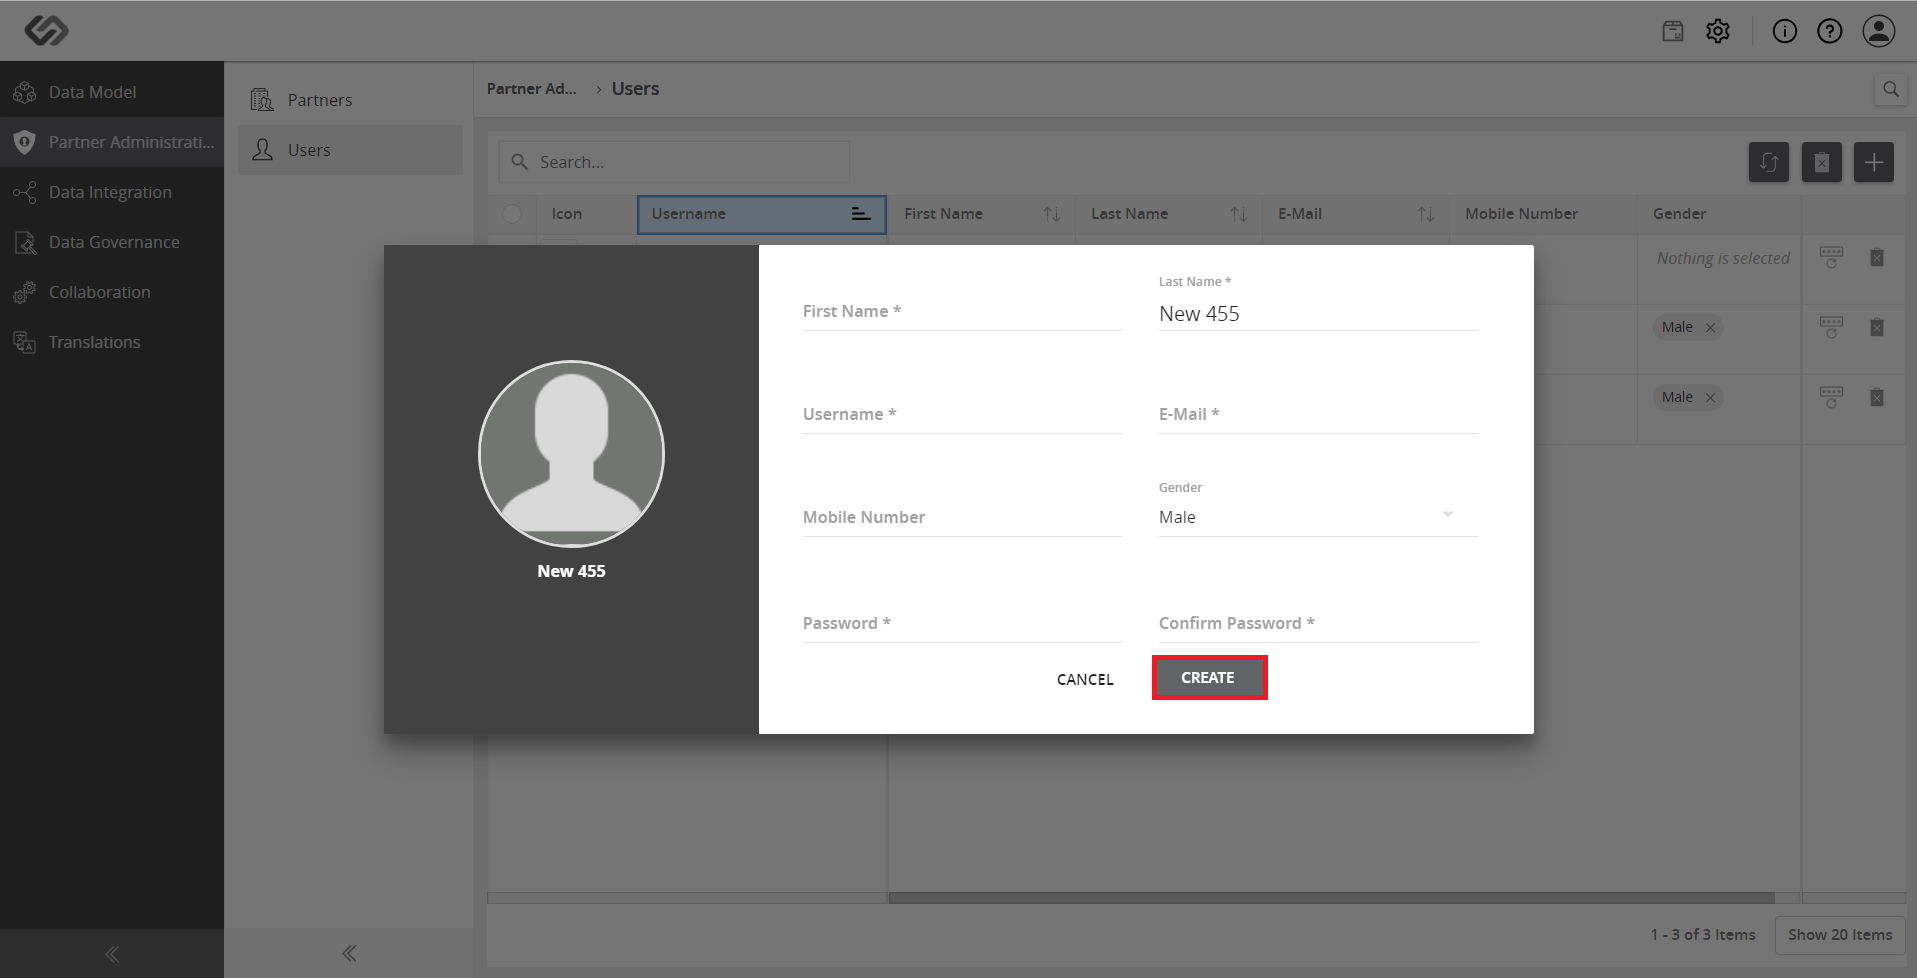
Task: Click the Partners building icon
Action: point(262,100)
